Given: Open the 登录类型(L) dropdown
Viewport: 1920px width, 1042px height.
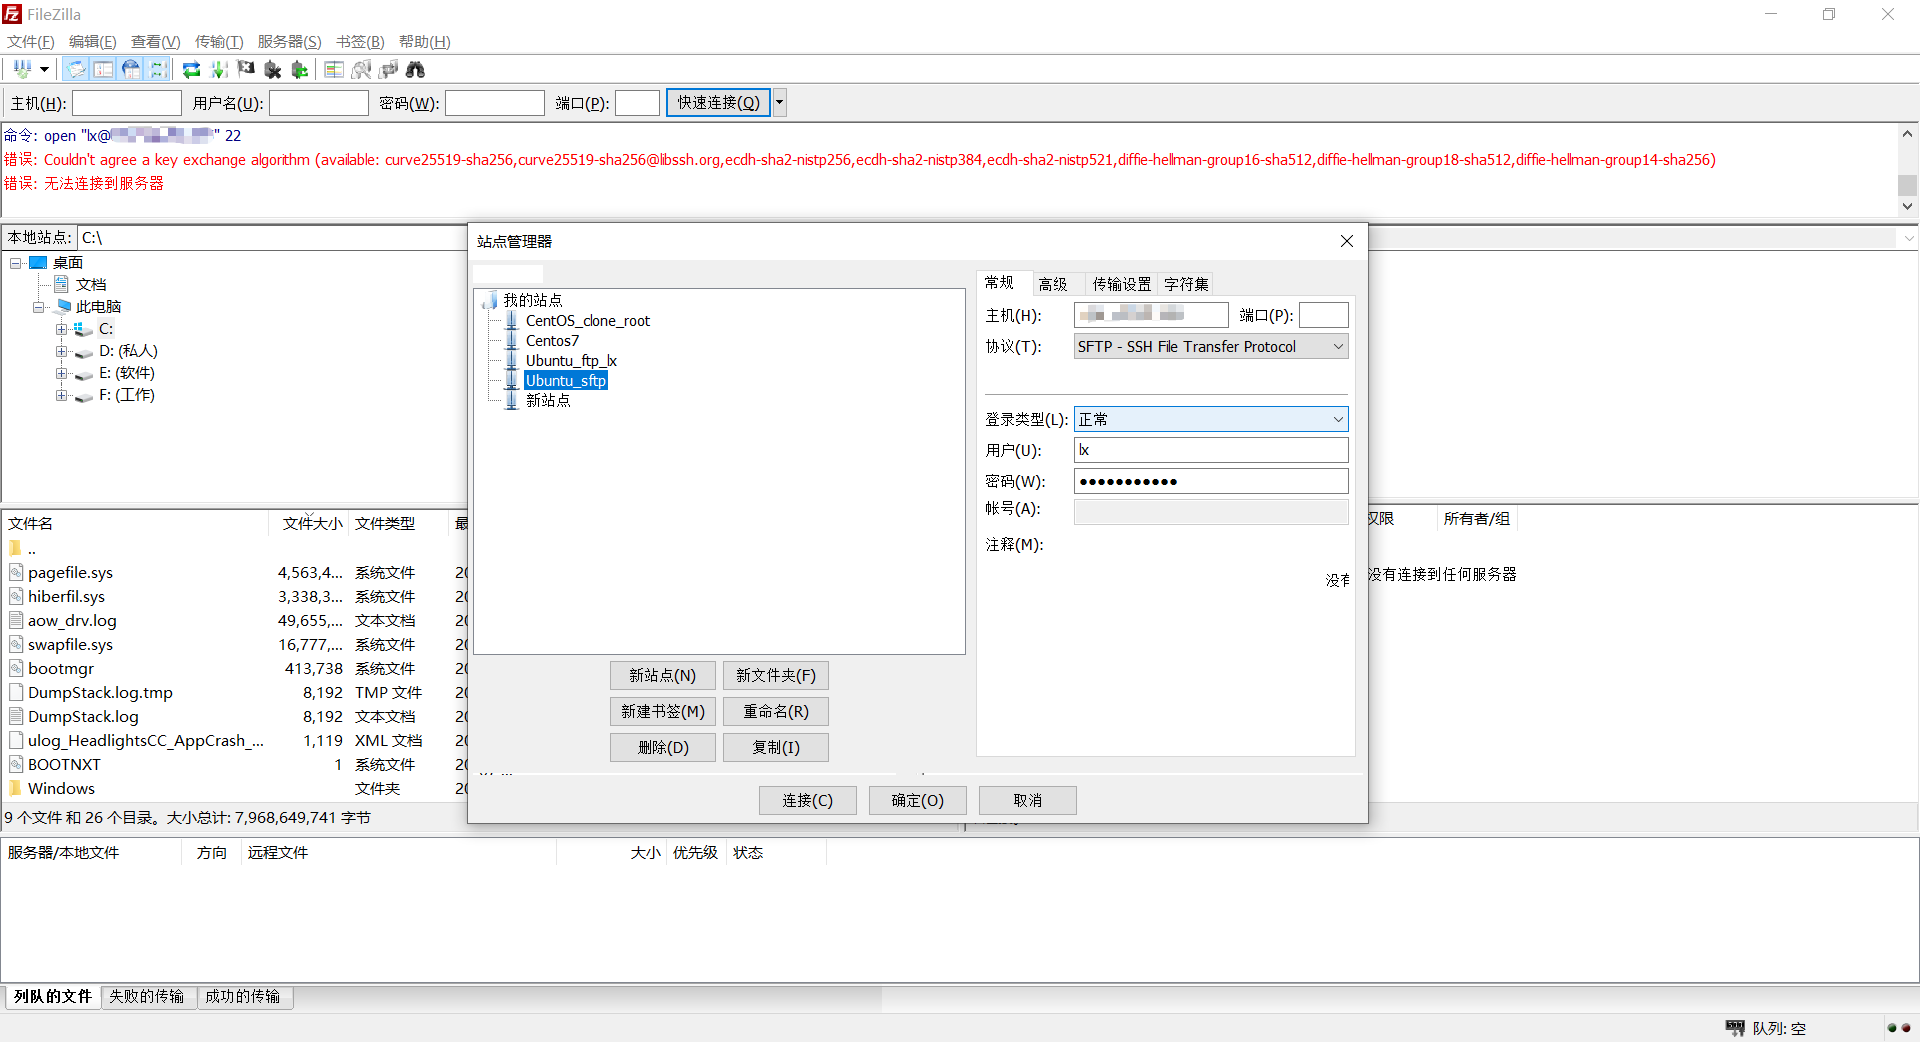Looking at the screenshot, I should point(1211,420).
